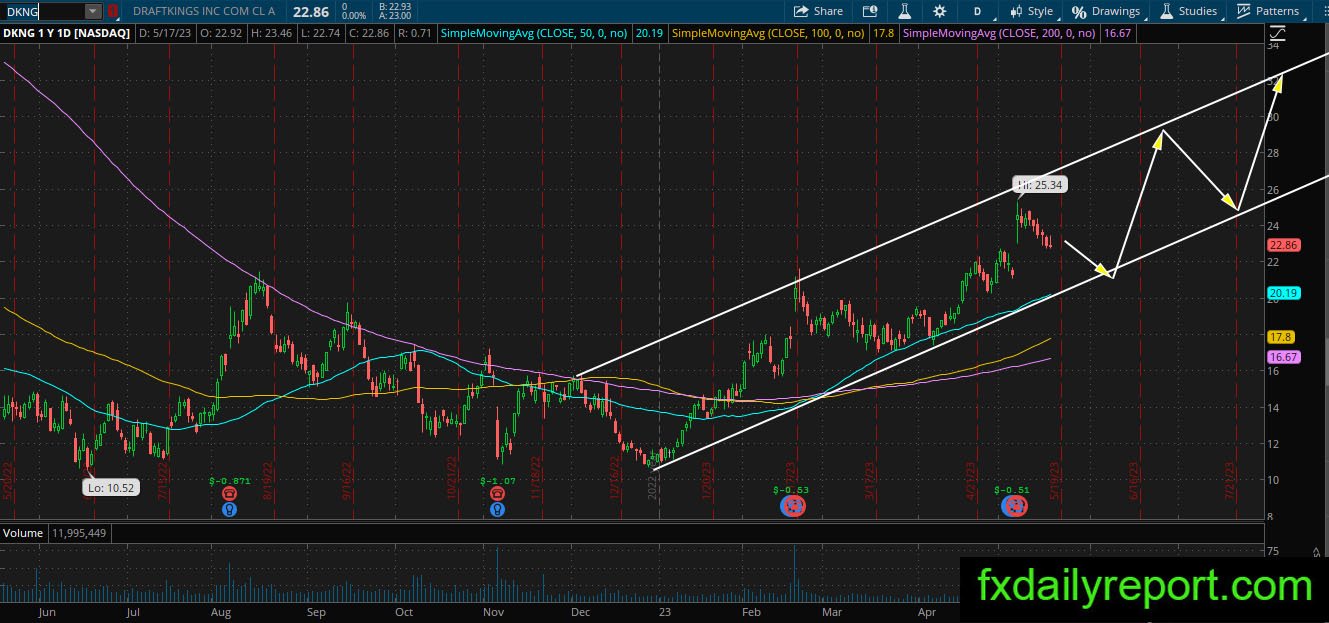Click the Lo: 10.52 price bubble
This screenshot has height=623, width=1329.
click(111, 488)
